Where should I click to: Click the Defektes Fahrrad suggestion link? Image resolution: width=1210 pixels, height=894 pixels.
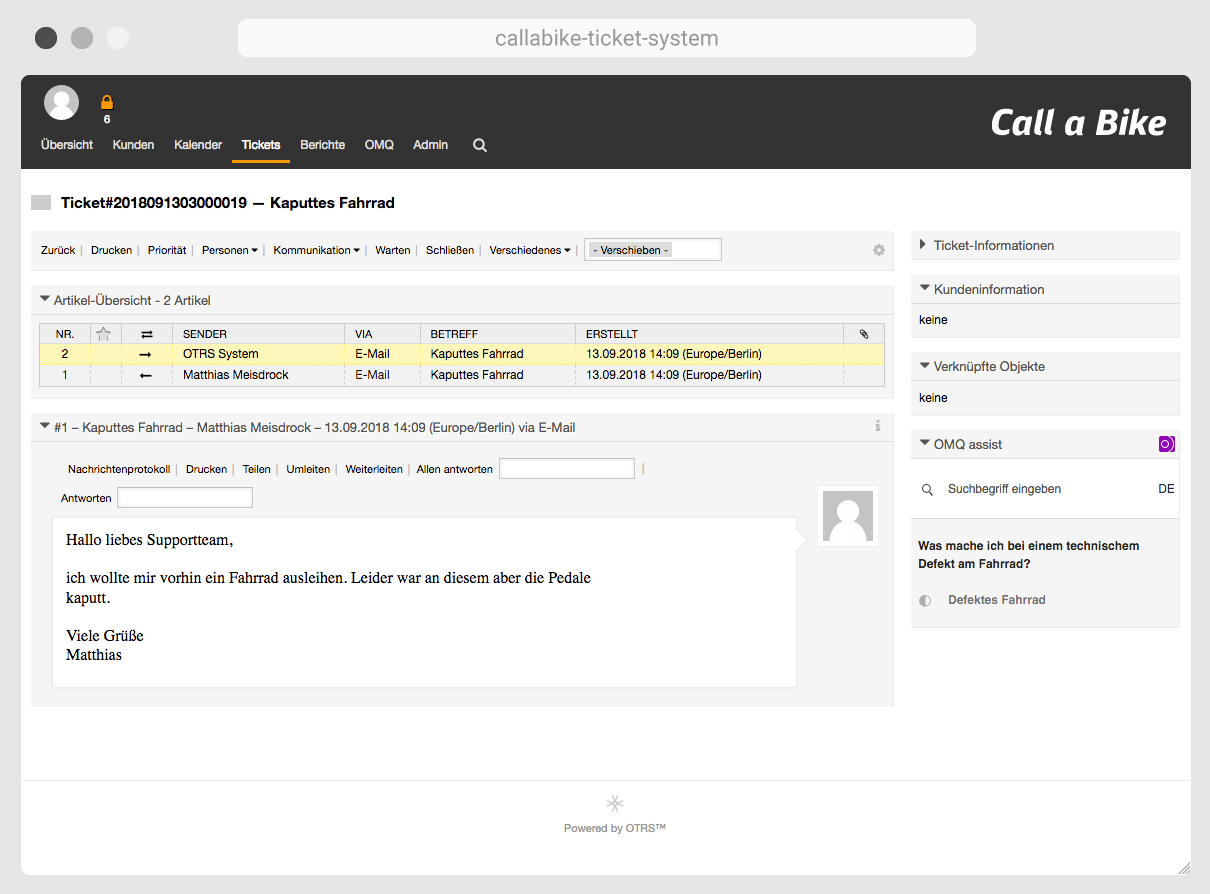[x=996, y=600]
